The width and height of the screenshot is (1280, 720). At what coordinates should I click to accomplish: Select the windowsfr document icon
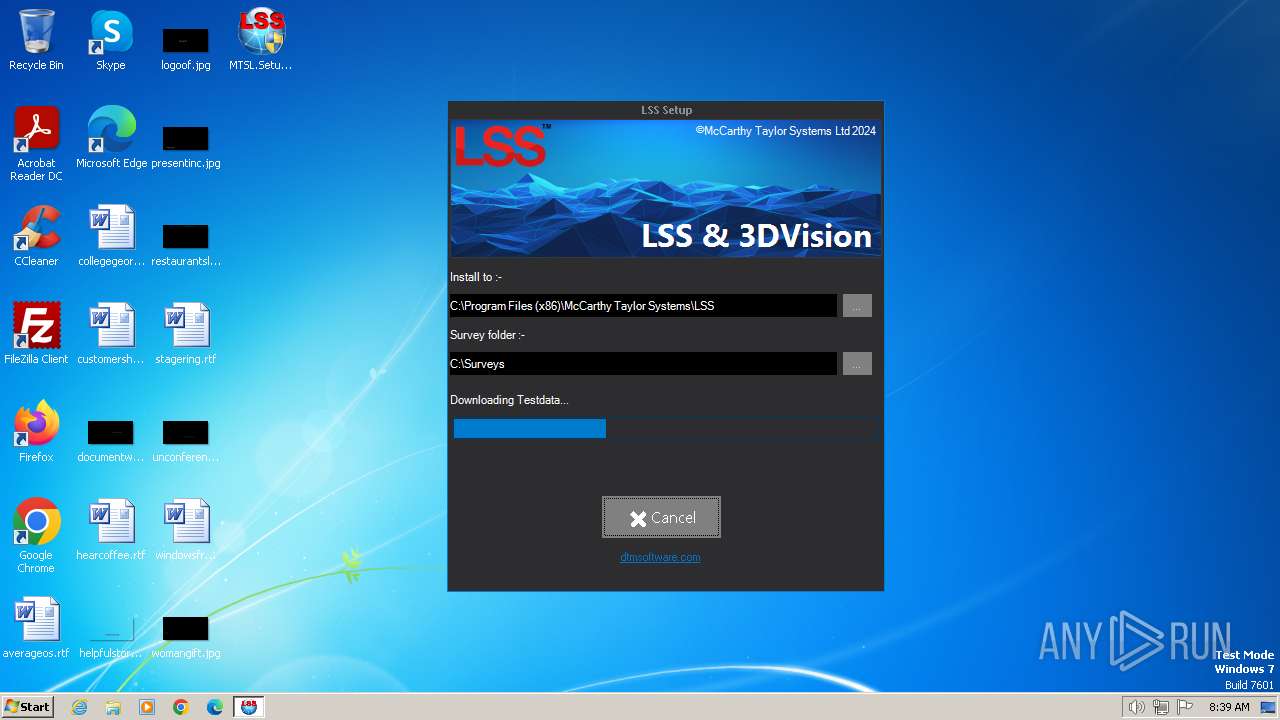186,530
